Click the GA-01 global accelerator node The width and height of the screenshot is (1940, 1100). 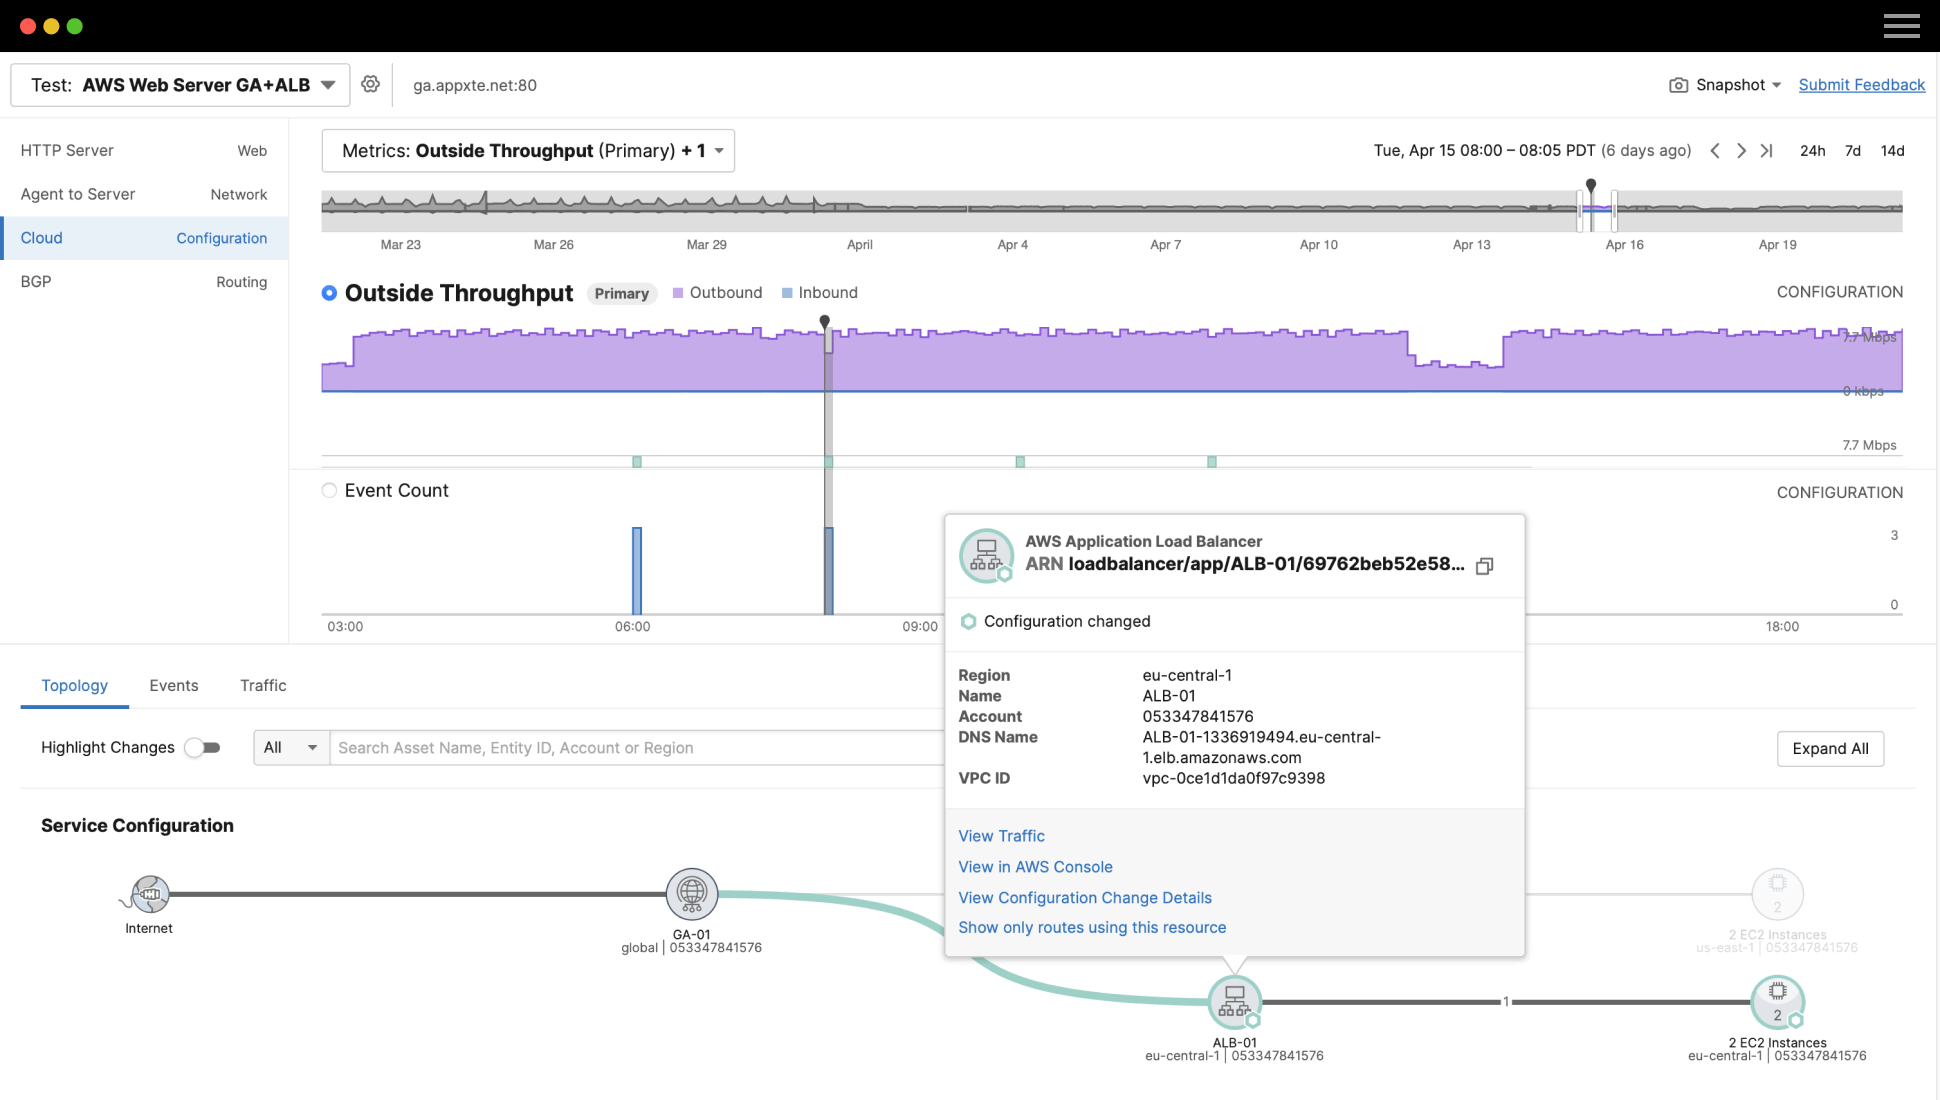[691, 893]
